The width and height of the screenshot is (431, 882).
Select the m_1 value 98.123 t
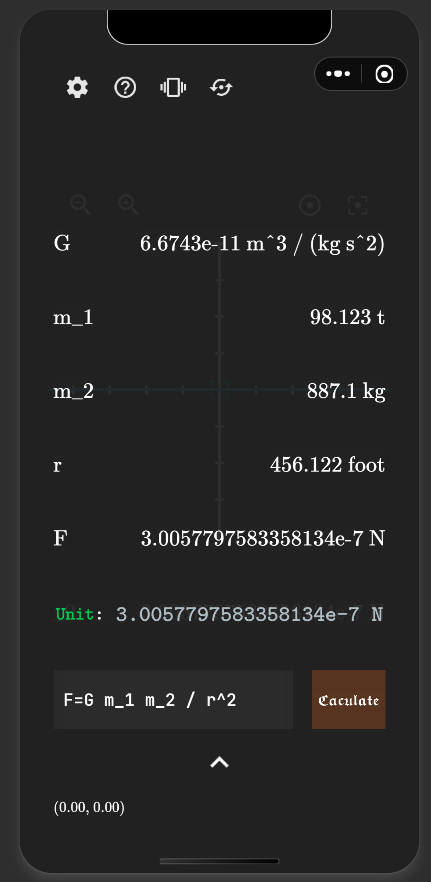(347, 317)
